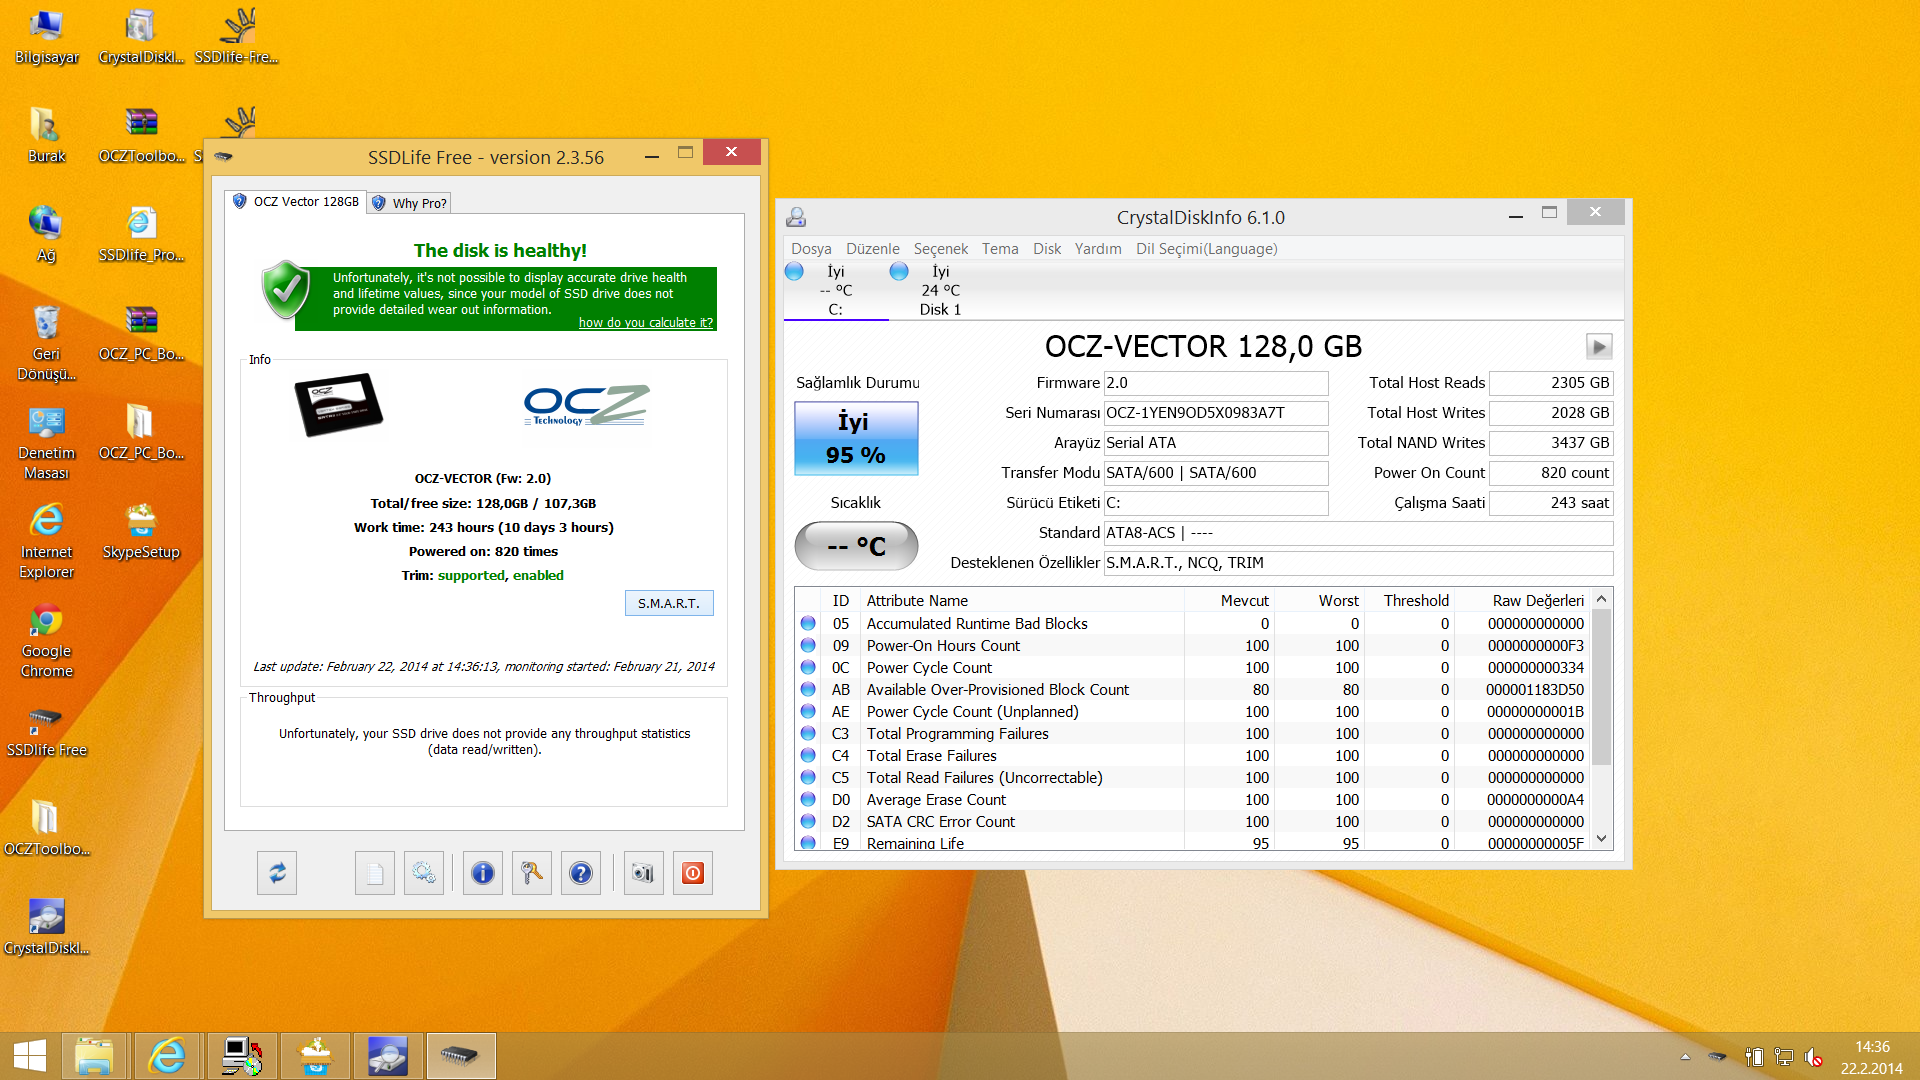Click 'how do you calculate it?' link
The width and height of the screenshot is (1920, 1080).
click(646, 323)
